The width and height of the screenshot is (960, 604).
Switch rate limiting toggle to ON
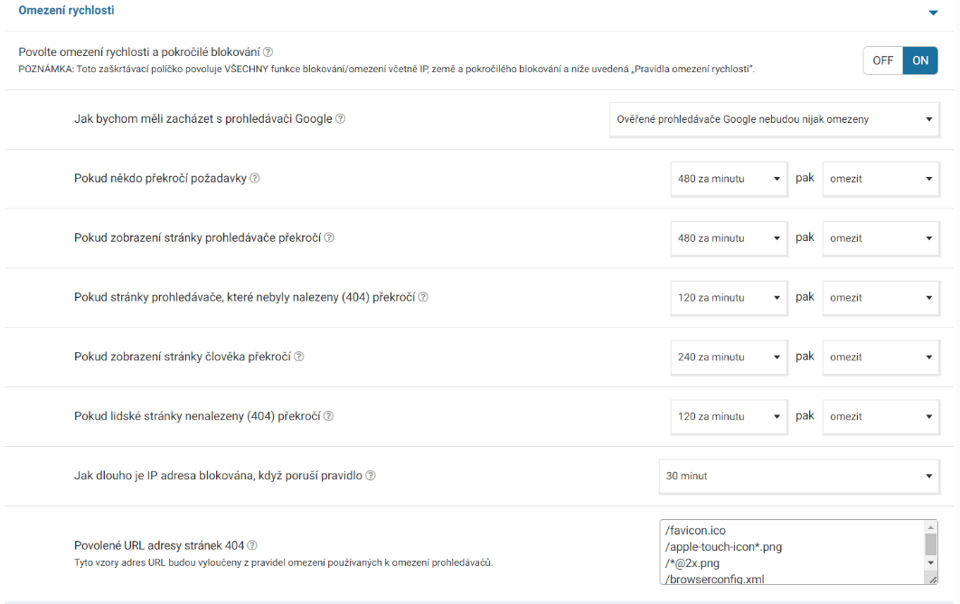click(x=920, y=61)
